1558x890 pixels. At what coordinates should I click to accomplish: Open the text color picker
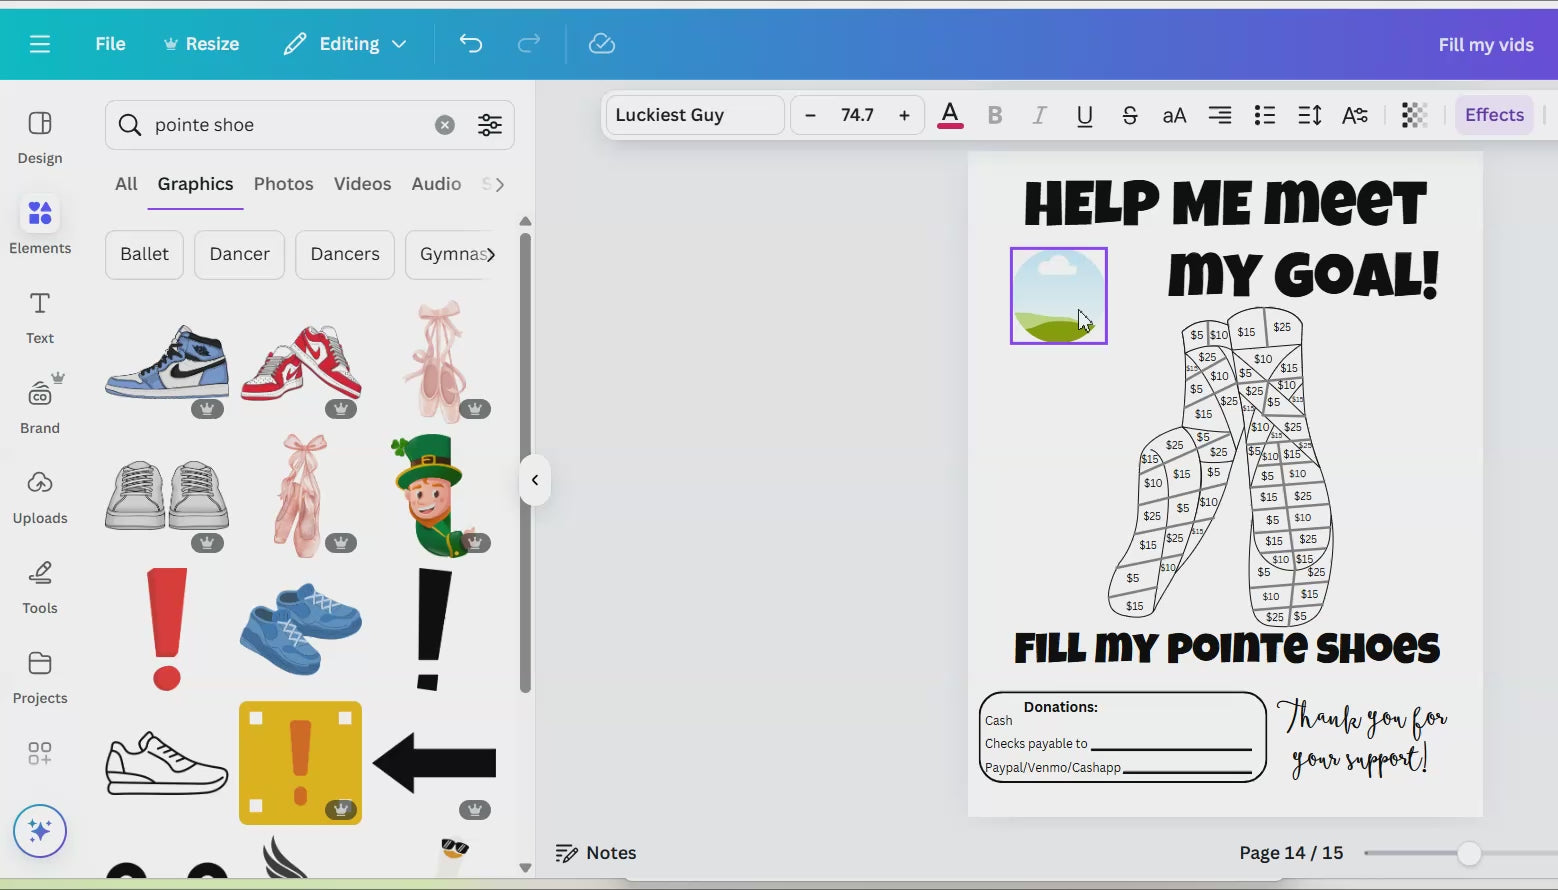click(950, 115)
